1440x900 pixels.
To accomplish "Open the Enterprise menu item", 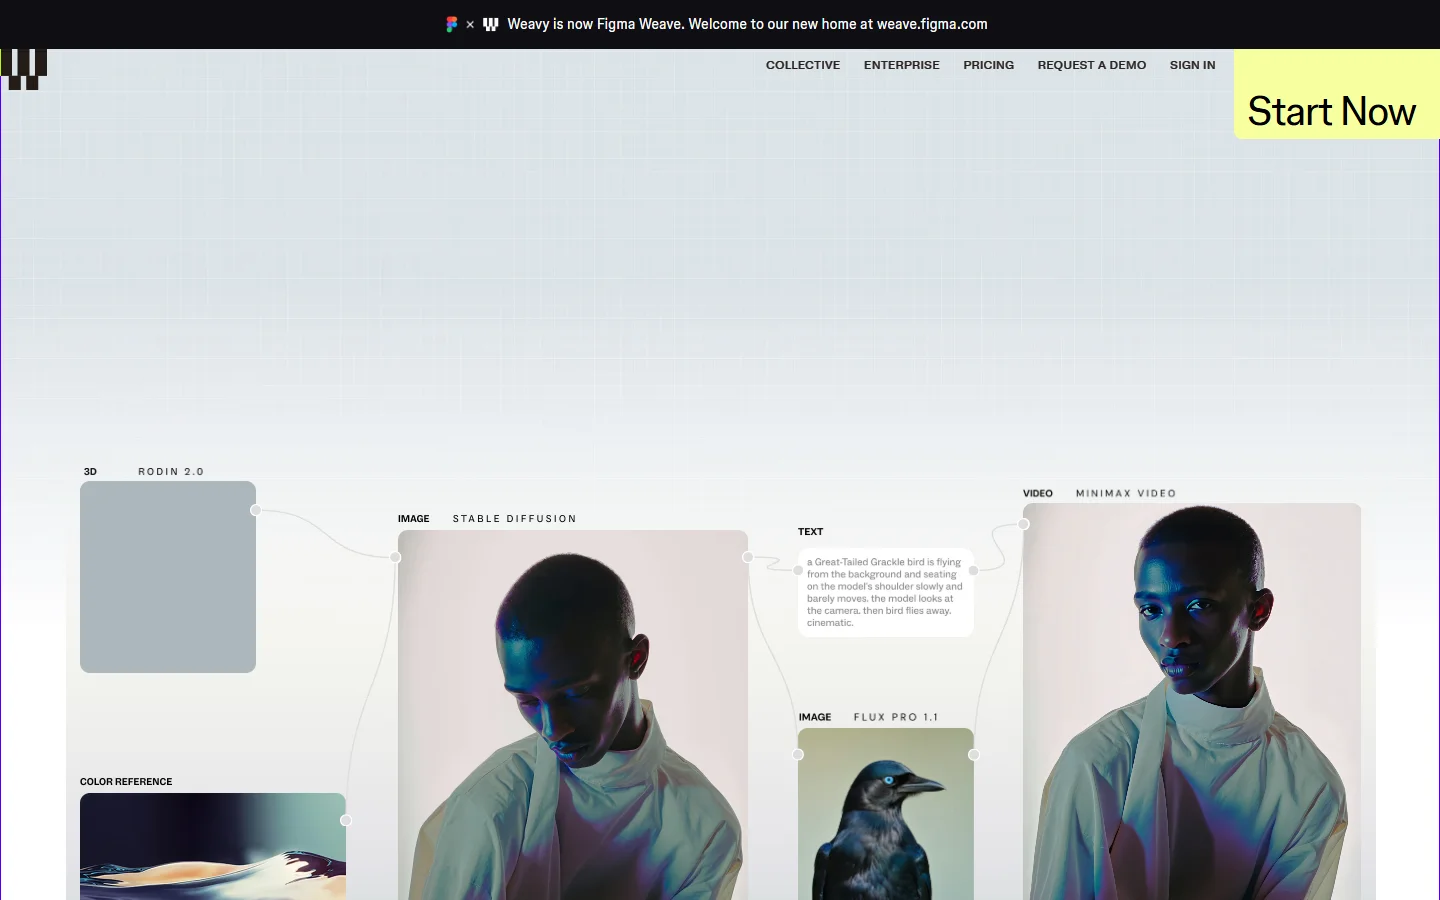I will pyautogui.click(x=902, y=65).
